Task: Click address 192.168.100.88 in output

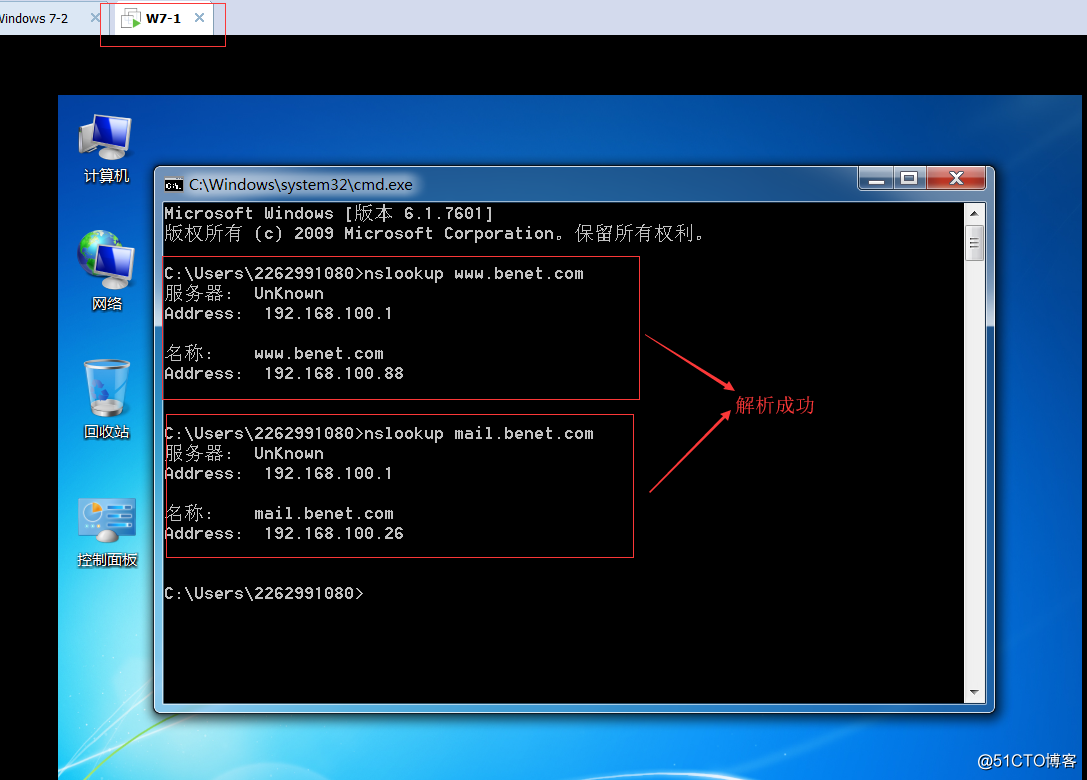Action: point(333,374)
